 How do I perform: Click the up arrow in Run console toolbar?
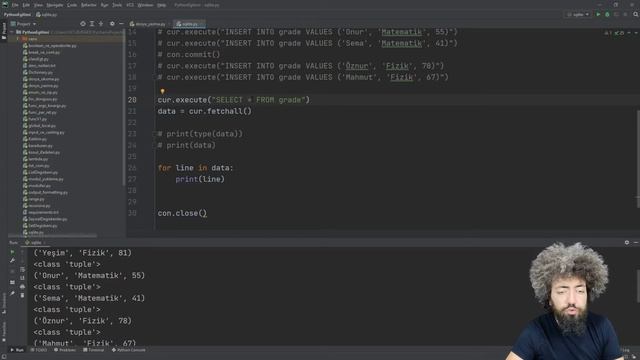point(22,252)
